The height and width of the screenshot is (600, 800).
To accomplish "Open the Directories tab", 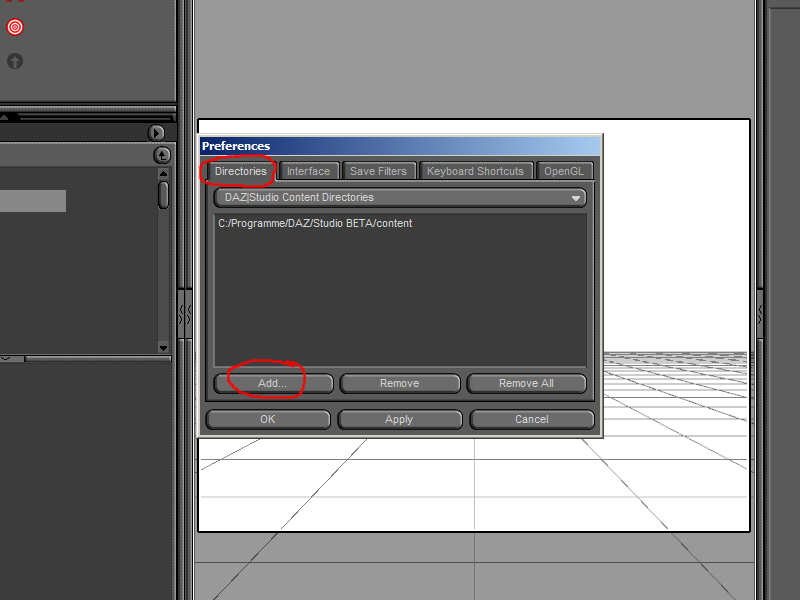I will point(240,171).
